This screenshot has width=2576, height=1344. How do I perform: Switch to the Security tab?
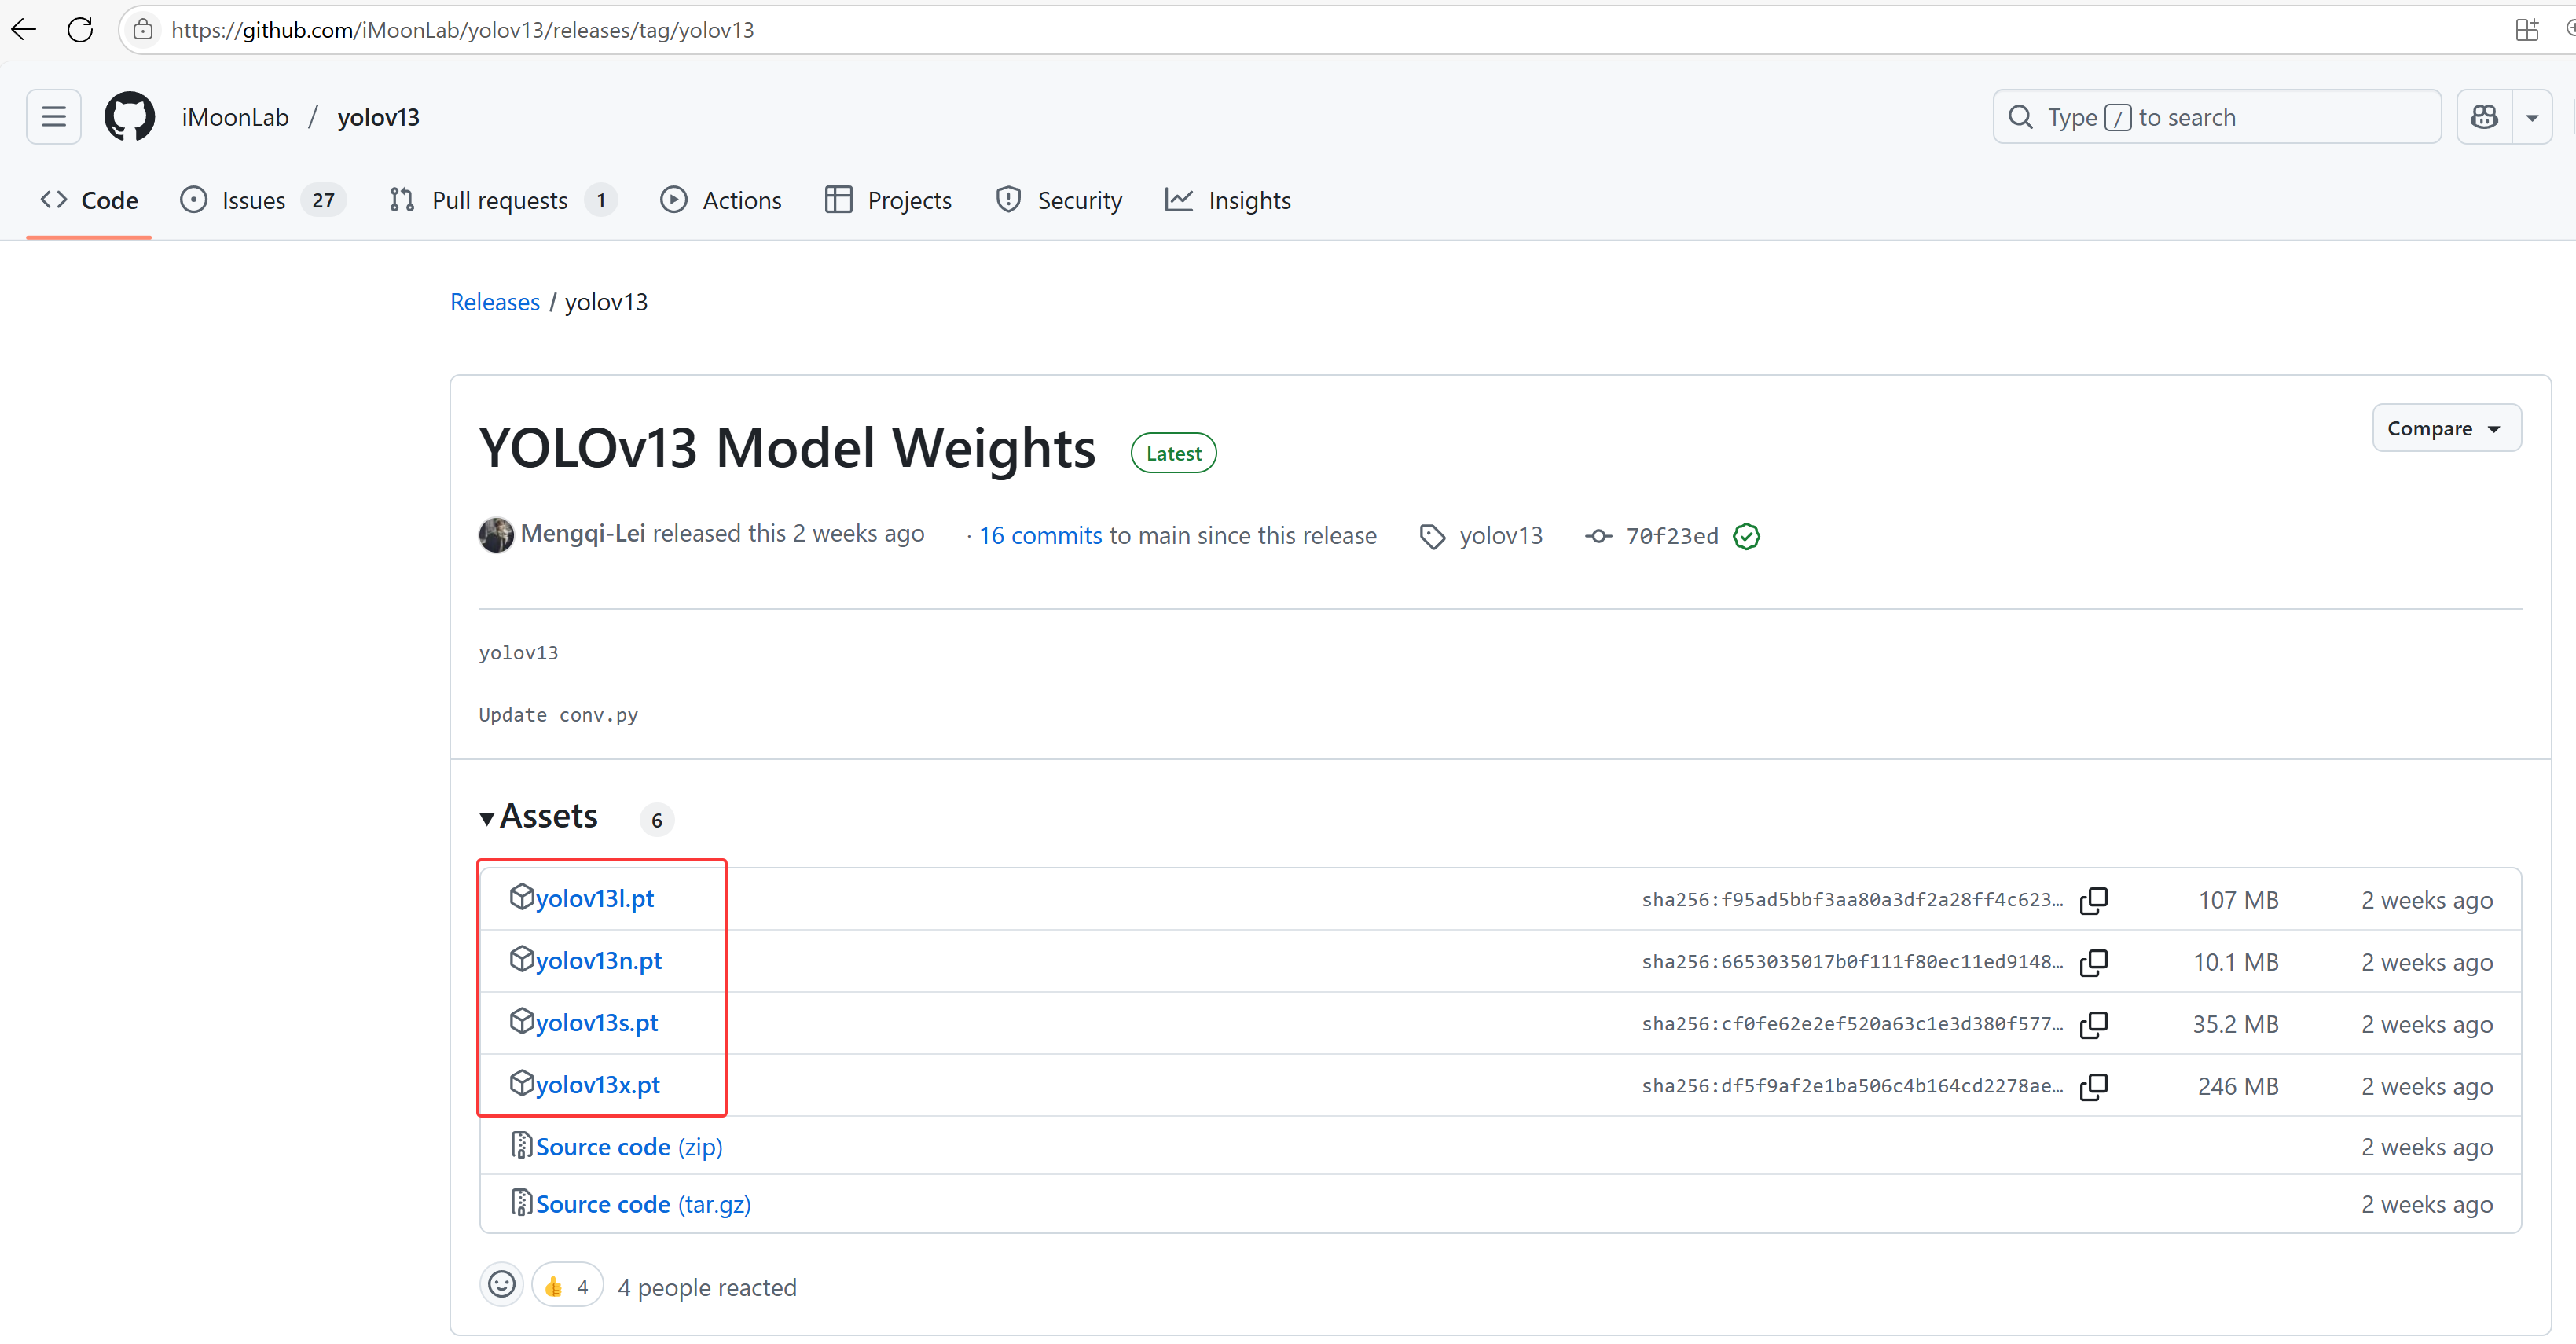pos(1059,200)
